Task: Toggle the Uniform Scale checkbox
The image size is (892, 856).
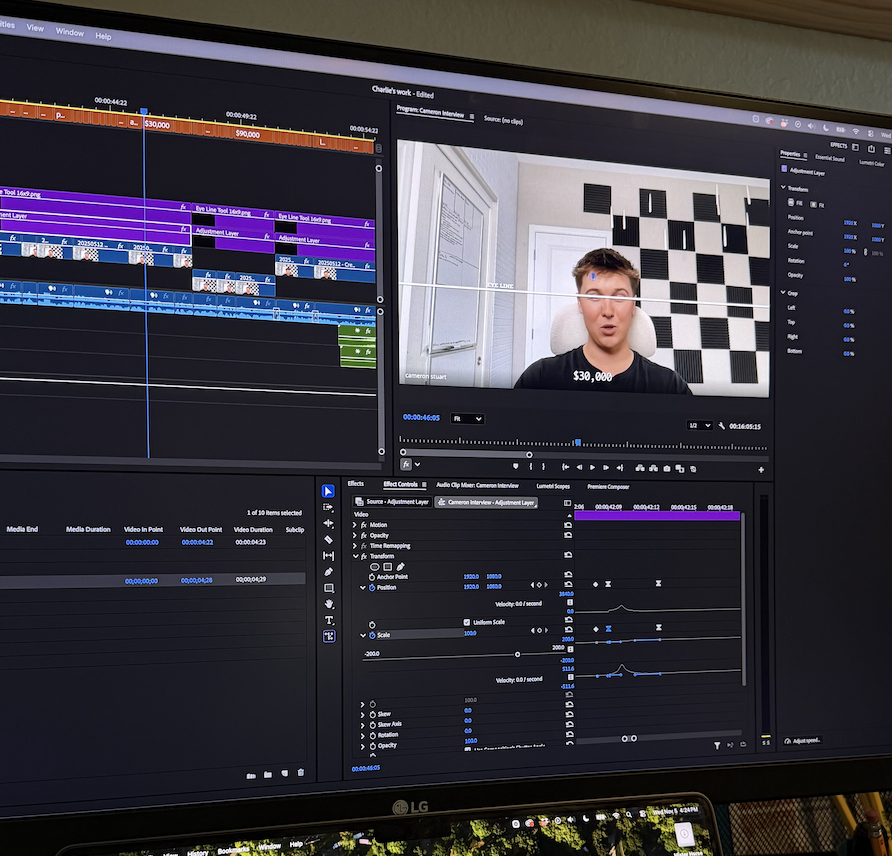Action: tap(467, 622)
